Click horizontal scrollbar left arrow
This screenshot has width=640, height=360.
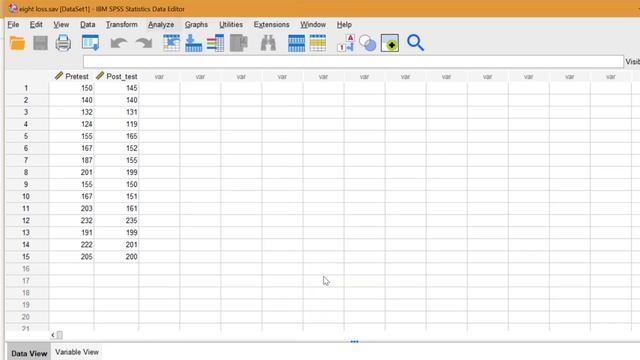click(x=53, y=335)
